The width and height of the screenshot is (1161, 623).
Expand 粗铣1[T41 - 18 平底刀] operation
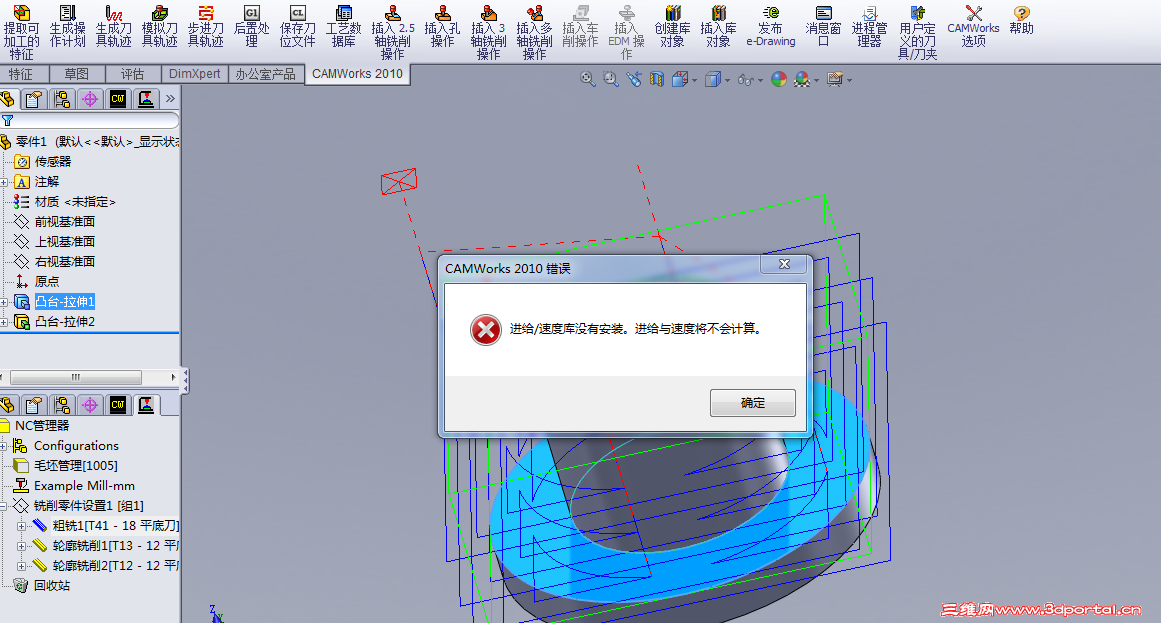pos(21,526)
